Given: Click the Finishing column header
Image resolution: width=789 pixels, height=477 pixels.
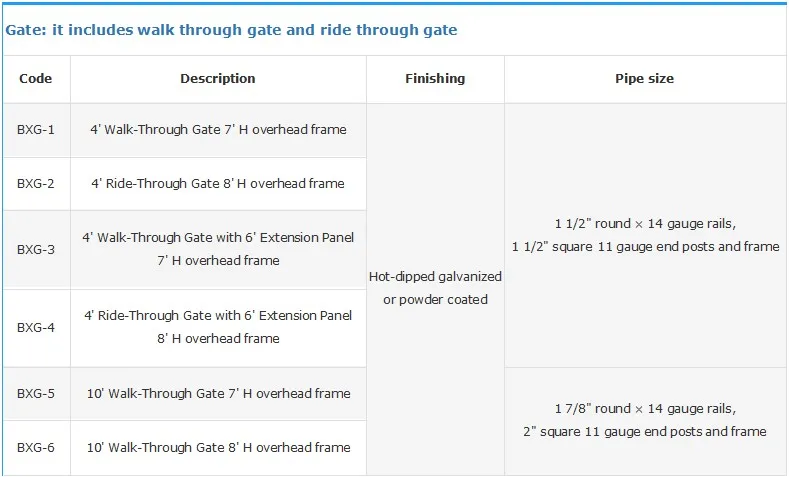Looking at the screenshot, I should coord(435,78).
